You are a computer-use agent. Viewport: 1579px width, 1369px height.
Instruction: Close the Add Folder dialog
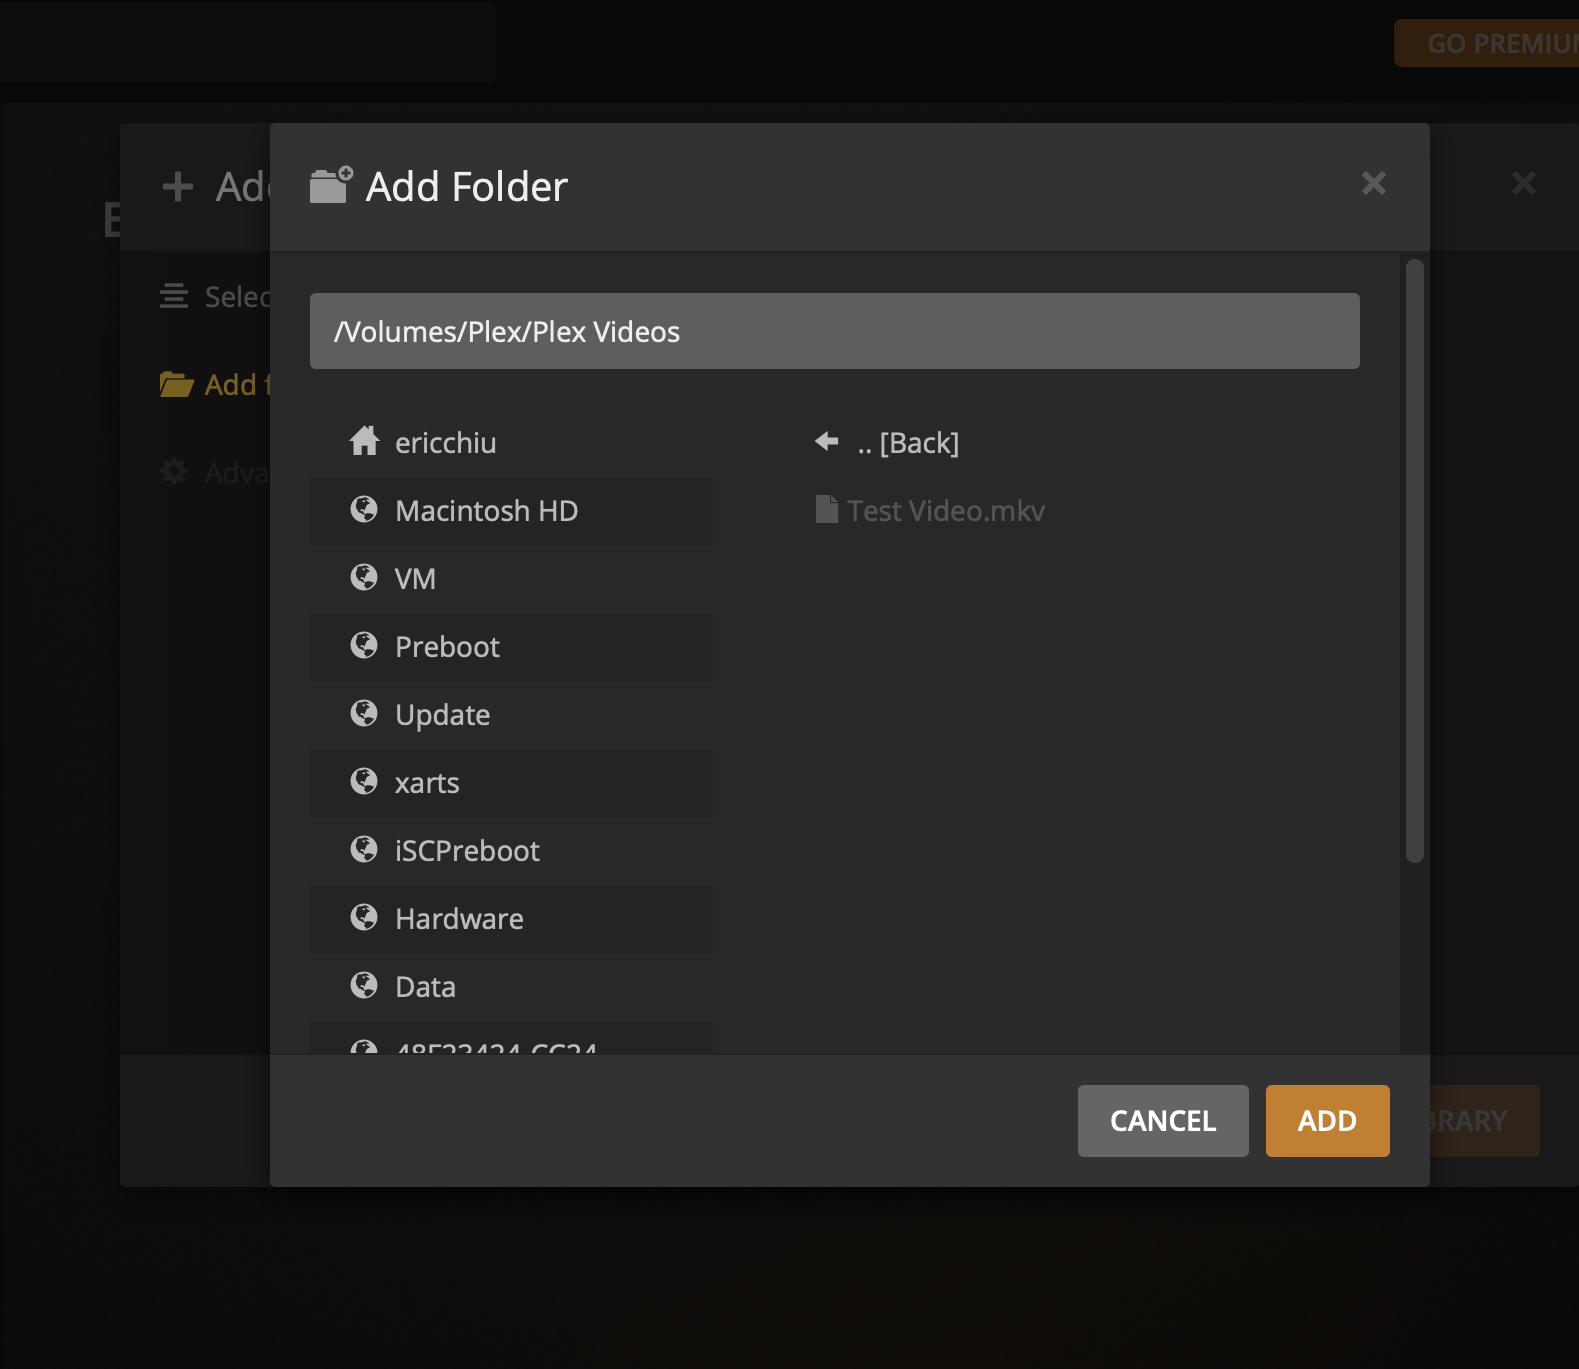pyautogui.click(x=1374, y=183)
